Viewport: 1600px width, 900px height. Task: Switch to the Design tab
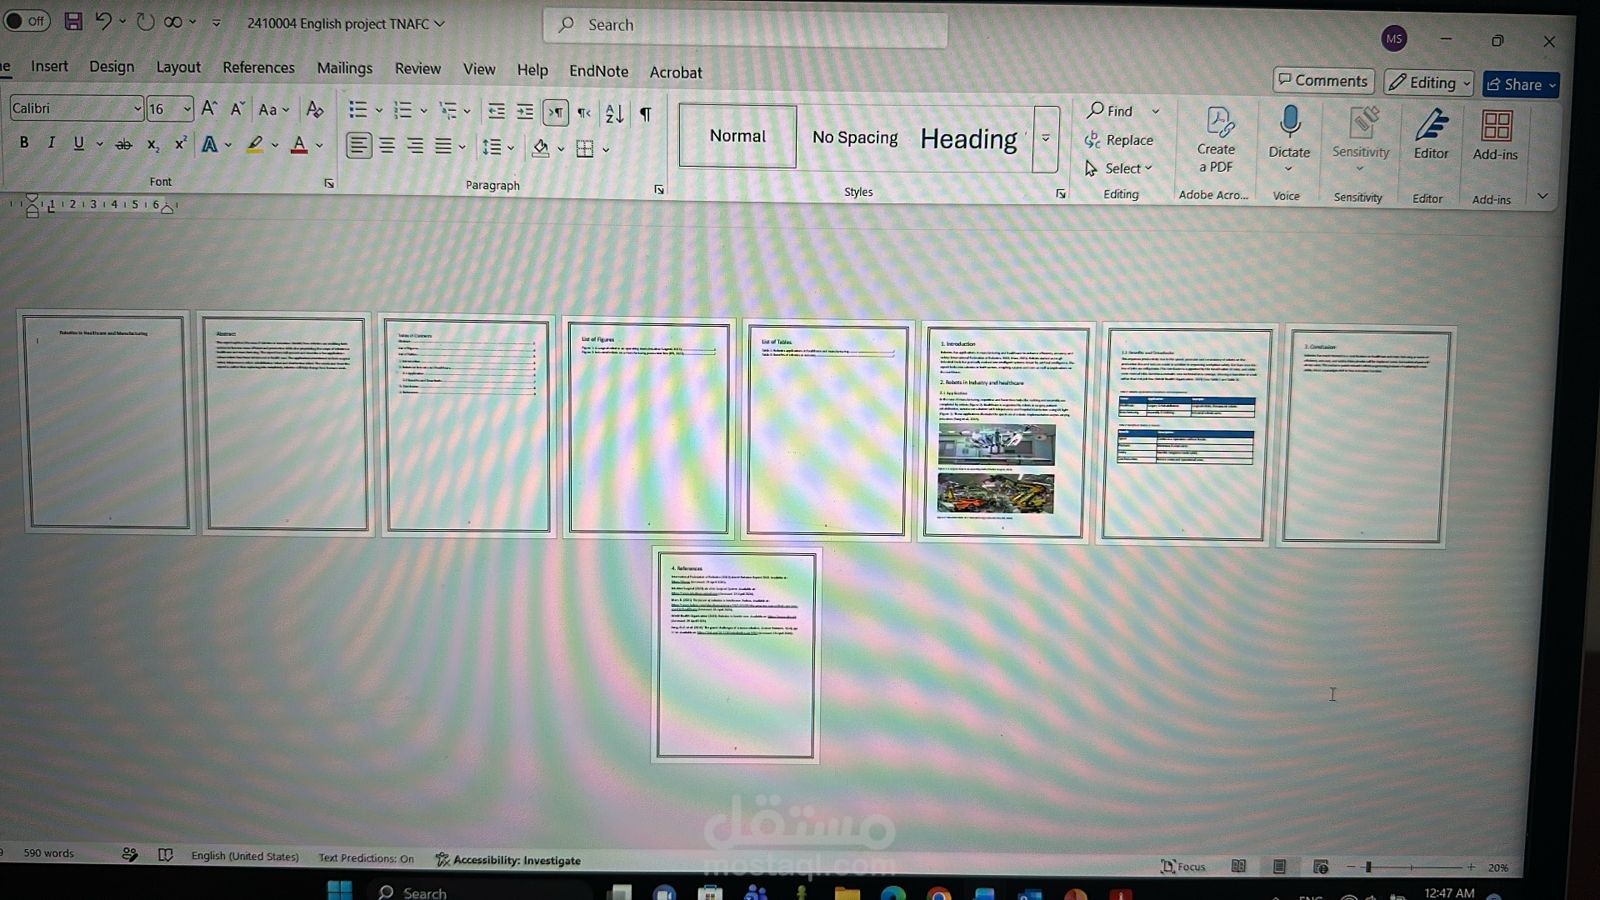pyautogui.click(x=111, y=66)
